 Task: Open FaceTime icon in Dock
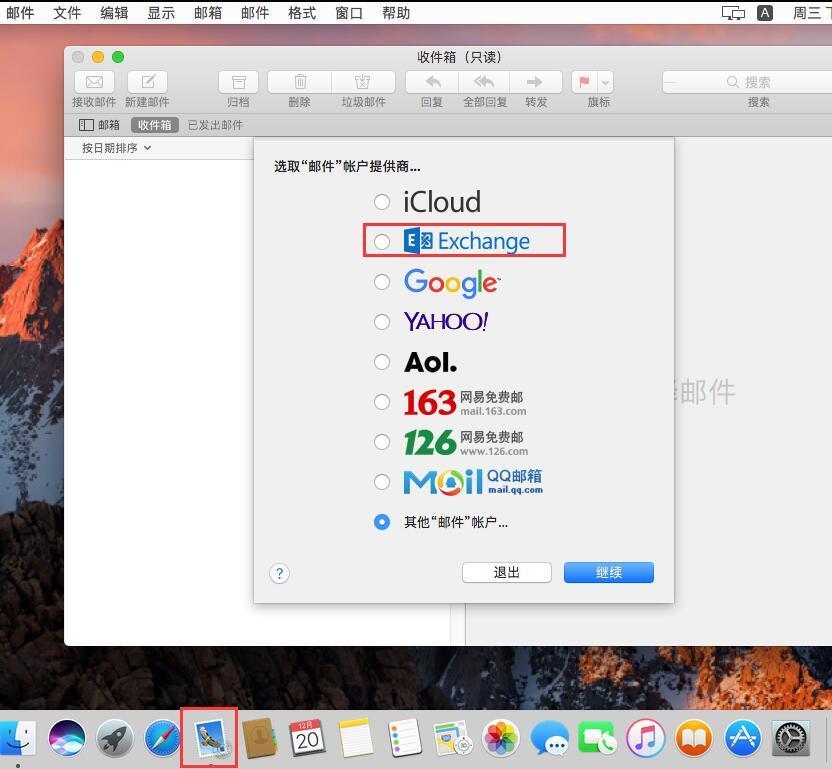597,738
